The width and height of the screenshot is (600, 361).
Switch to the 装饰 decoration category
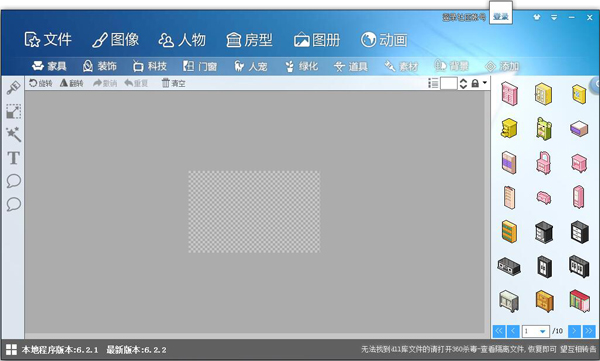click(99, 66)
